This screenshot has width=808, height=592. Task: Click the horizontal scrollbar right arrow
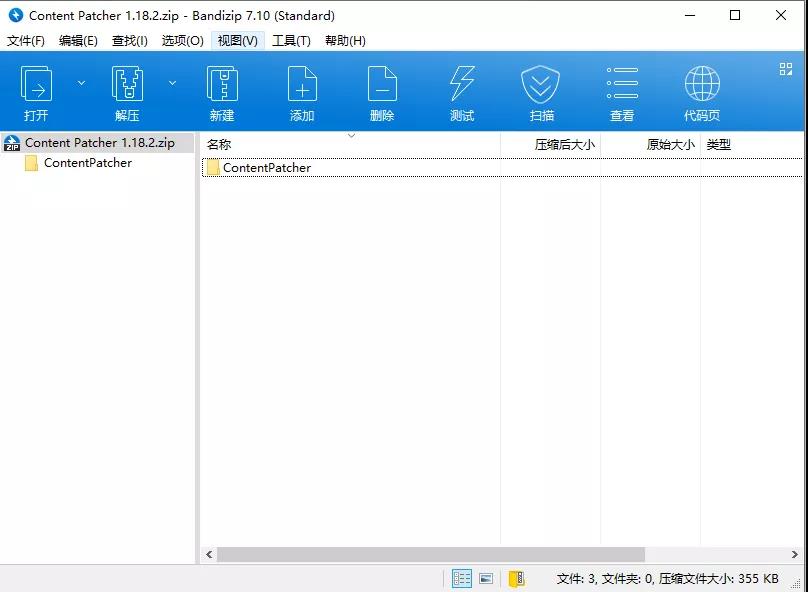(x=795, y=554)
